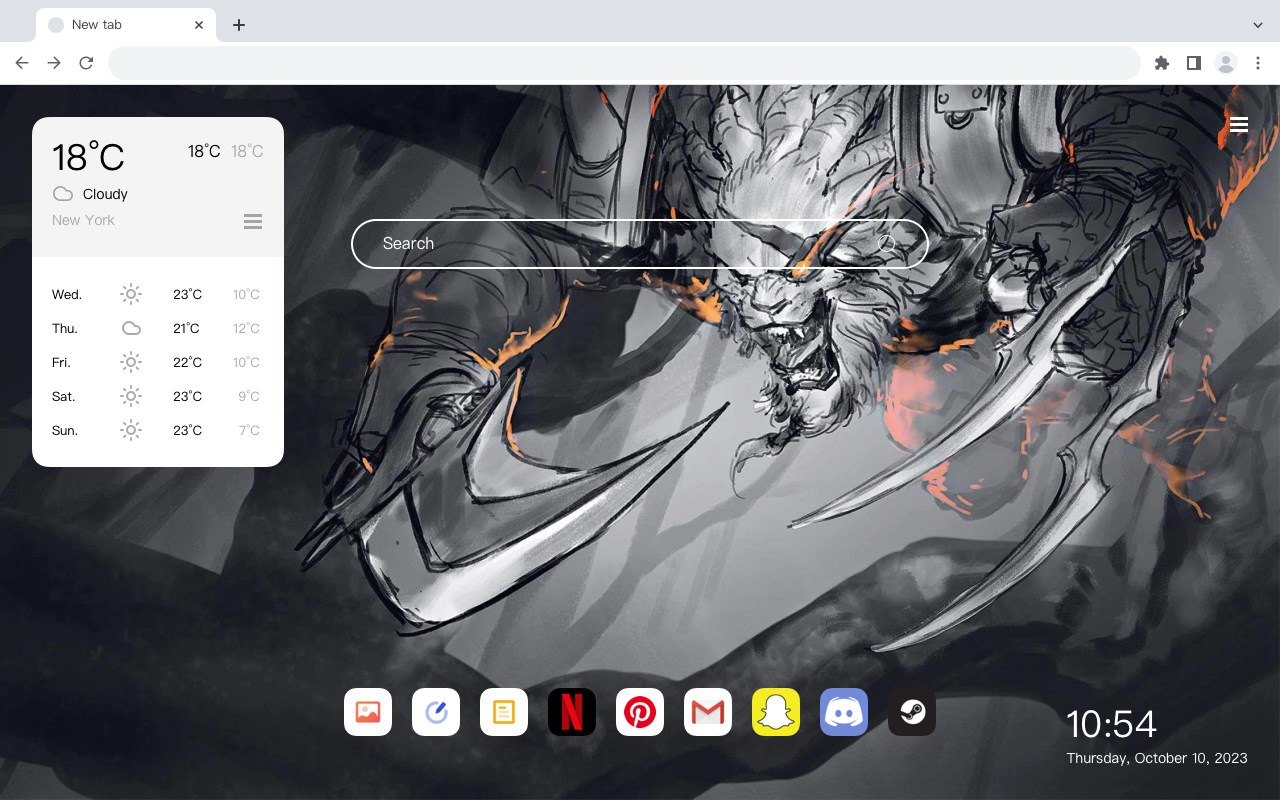This screenshot has height=800, width=1280.
Task: Click the Cloudy condition text
Action: (x=105, y=194)
